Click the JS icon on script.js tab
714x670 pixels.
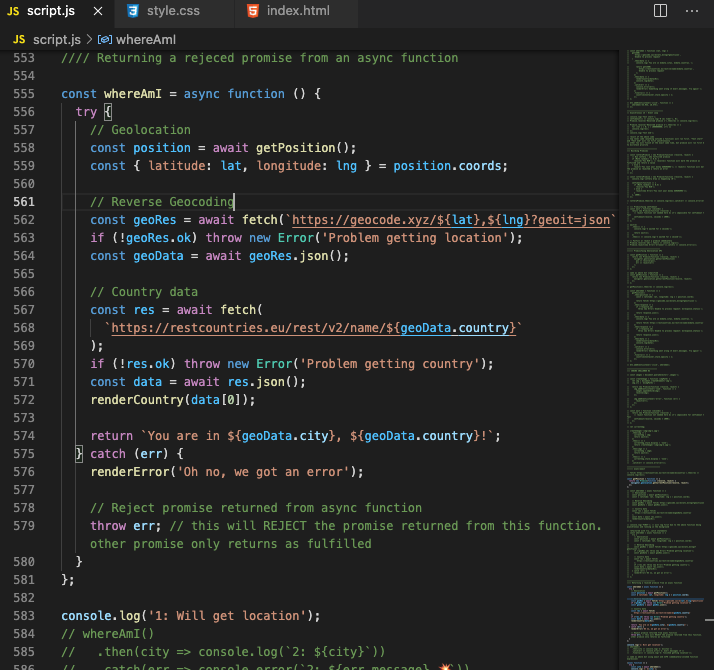coord(13,11)
